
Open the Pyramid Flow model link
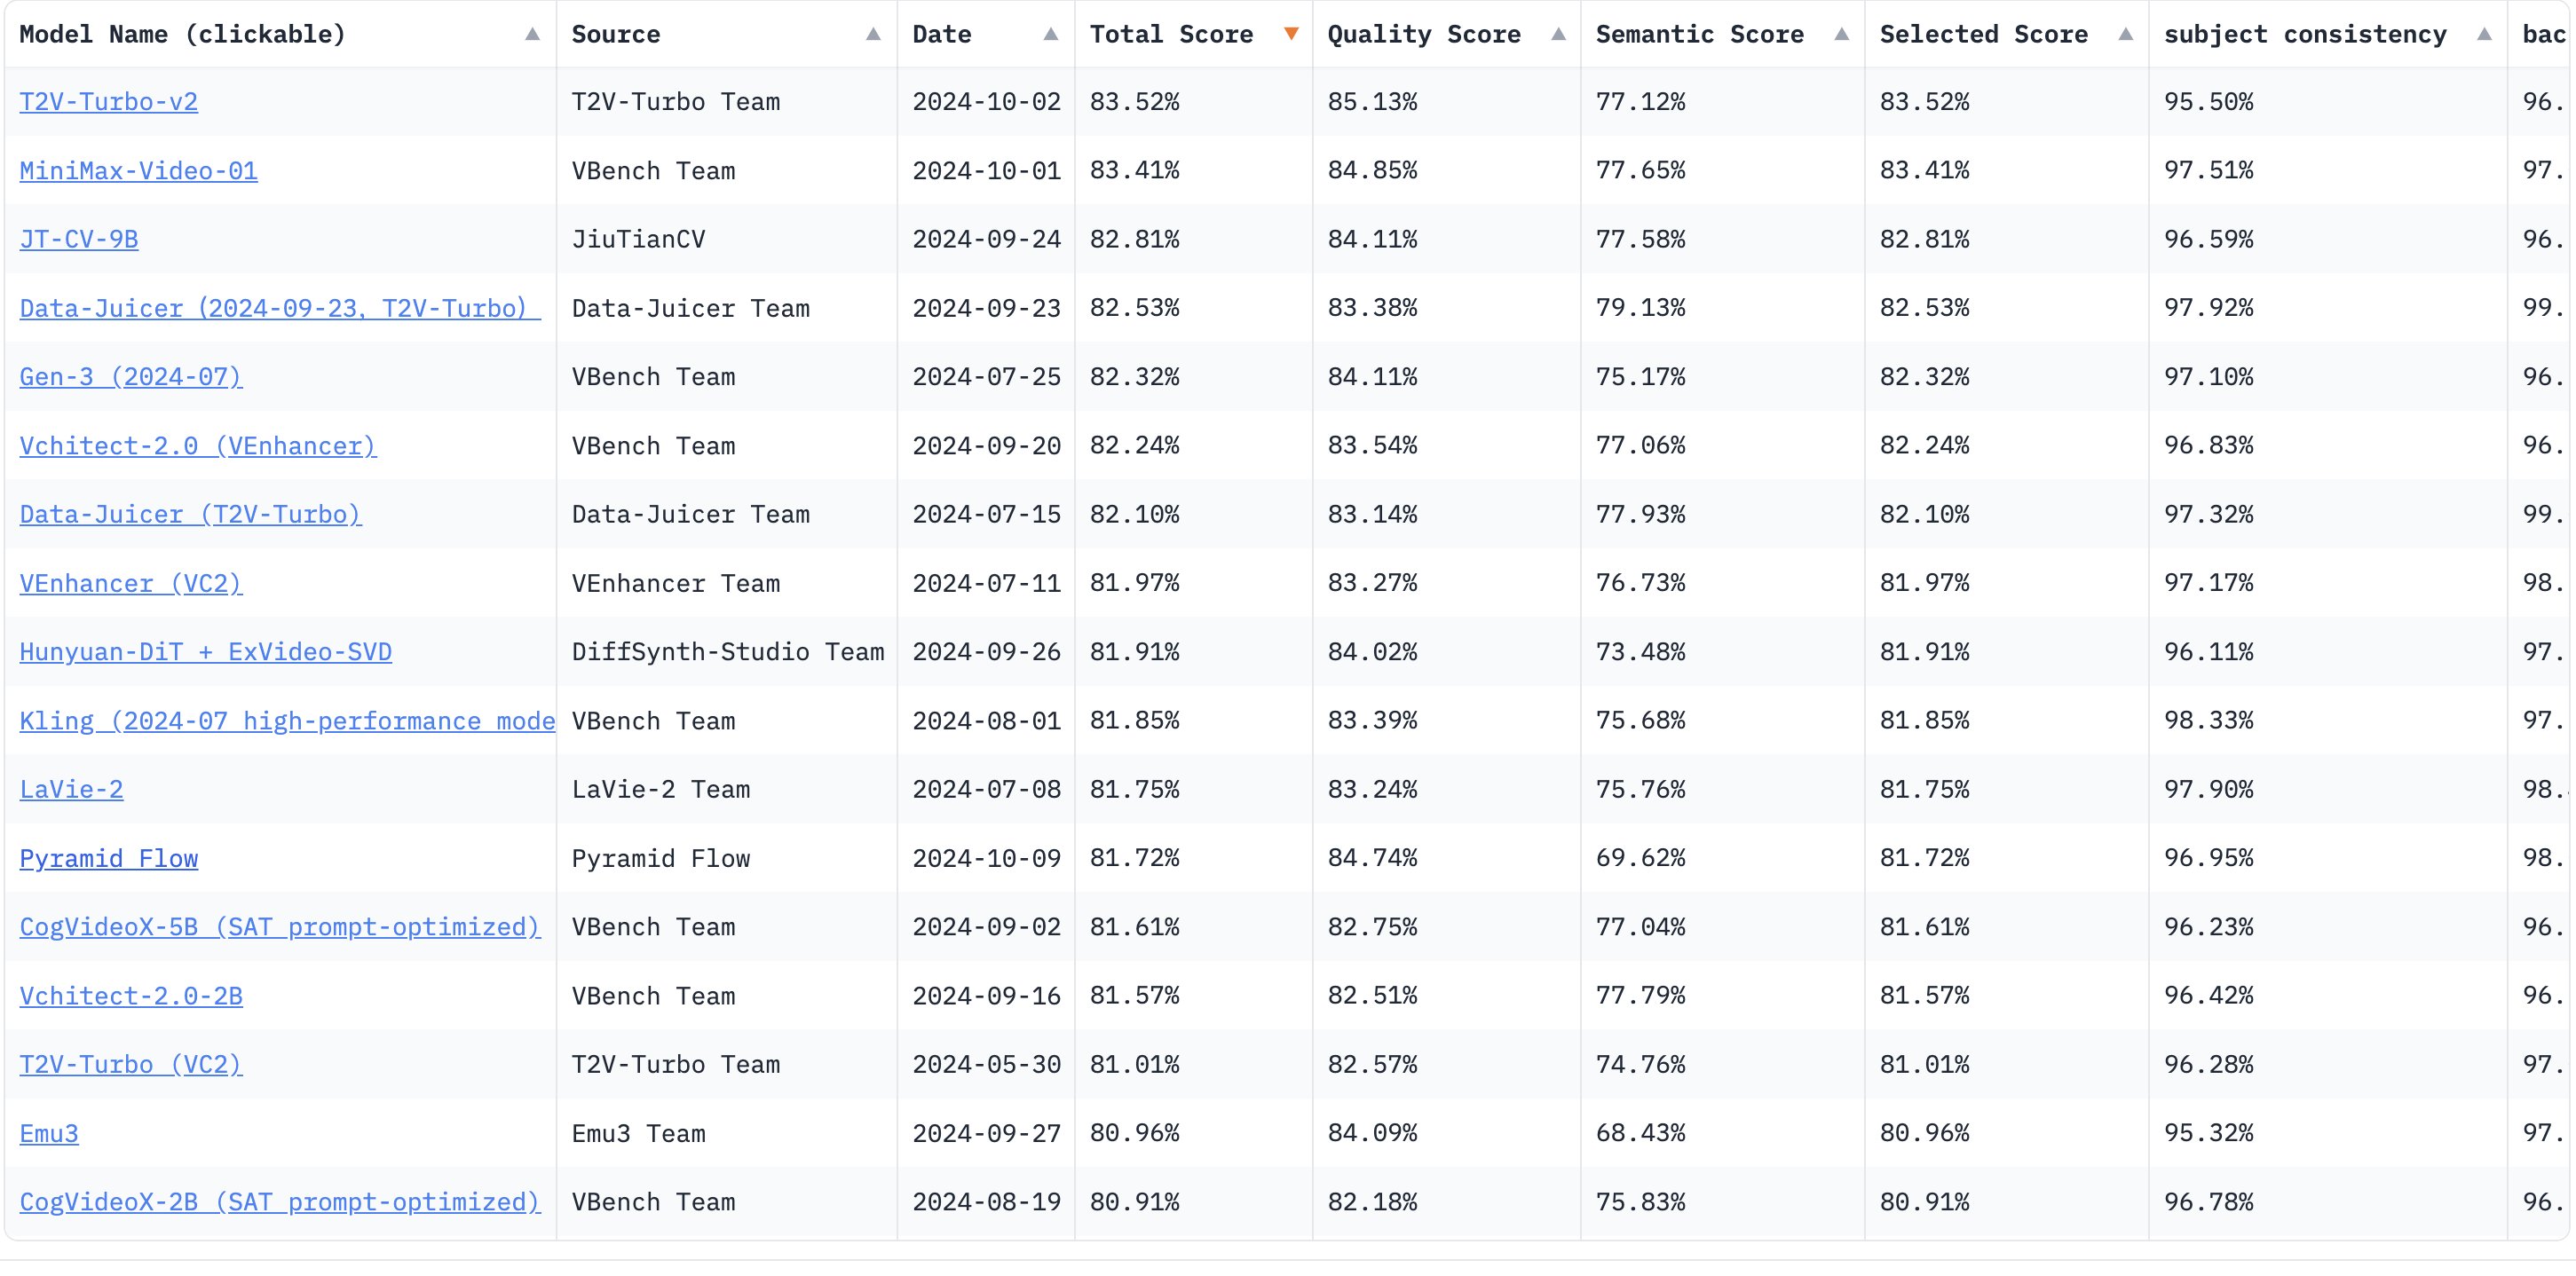click(108, 858)
